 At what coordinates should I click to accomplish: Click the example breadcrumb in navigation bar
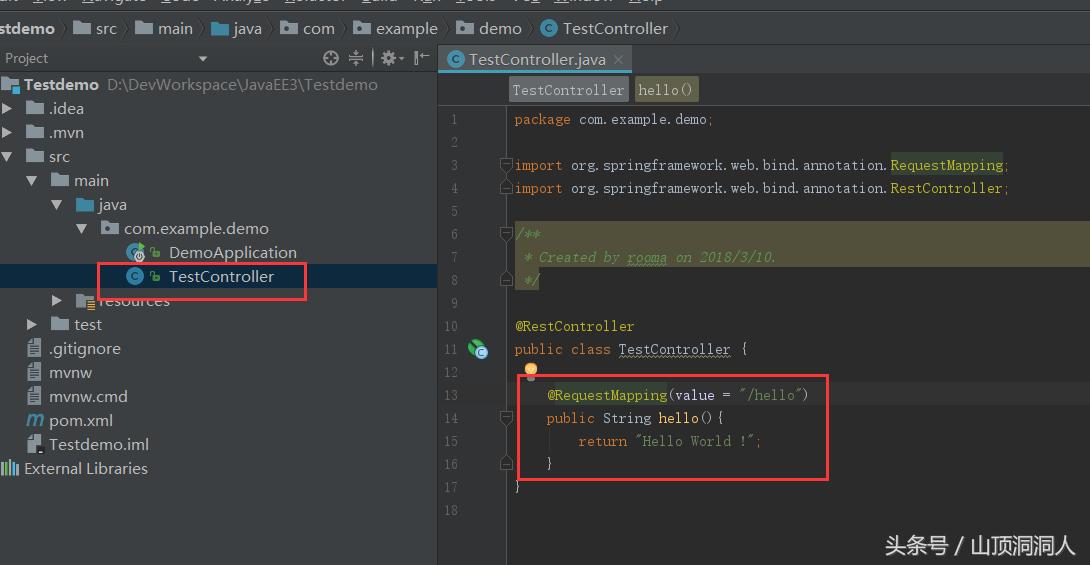click(396, 28)
